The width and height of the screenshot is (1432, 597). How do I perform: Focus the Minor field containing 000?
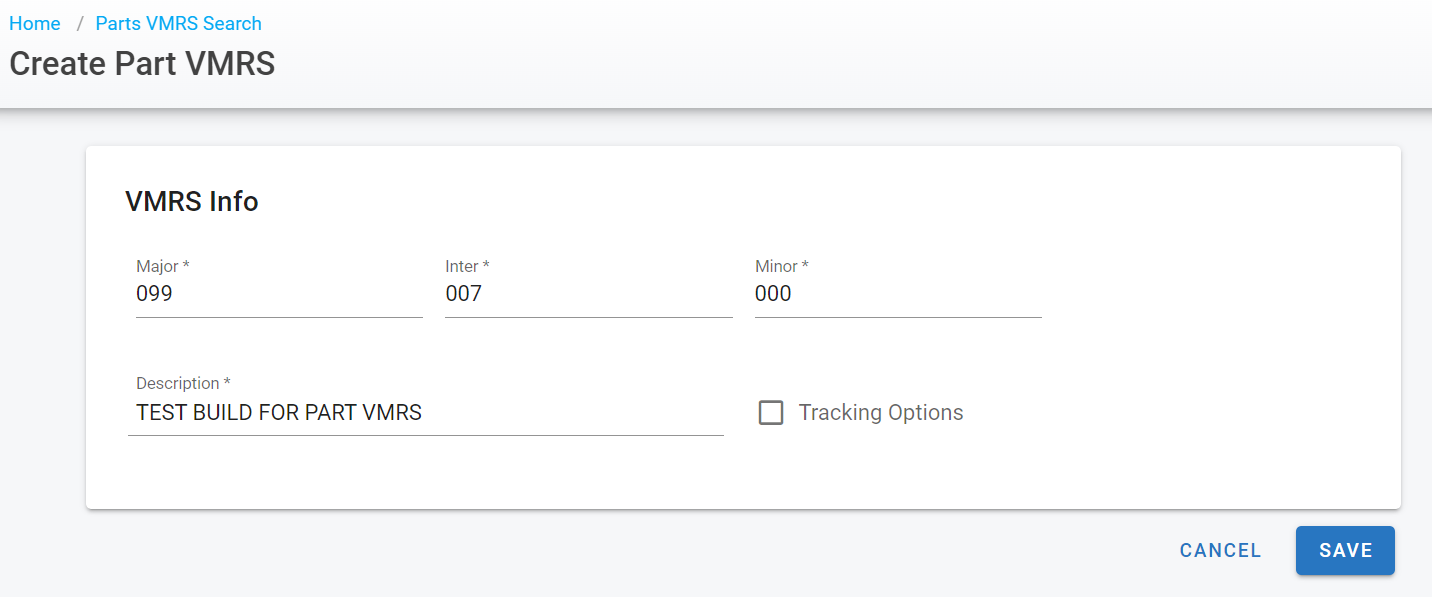pos(897,294)
